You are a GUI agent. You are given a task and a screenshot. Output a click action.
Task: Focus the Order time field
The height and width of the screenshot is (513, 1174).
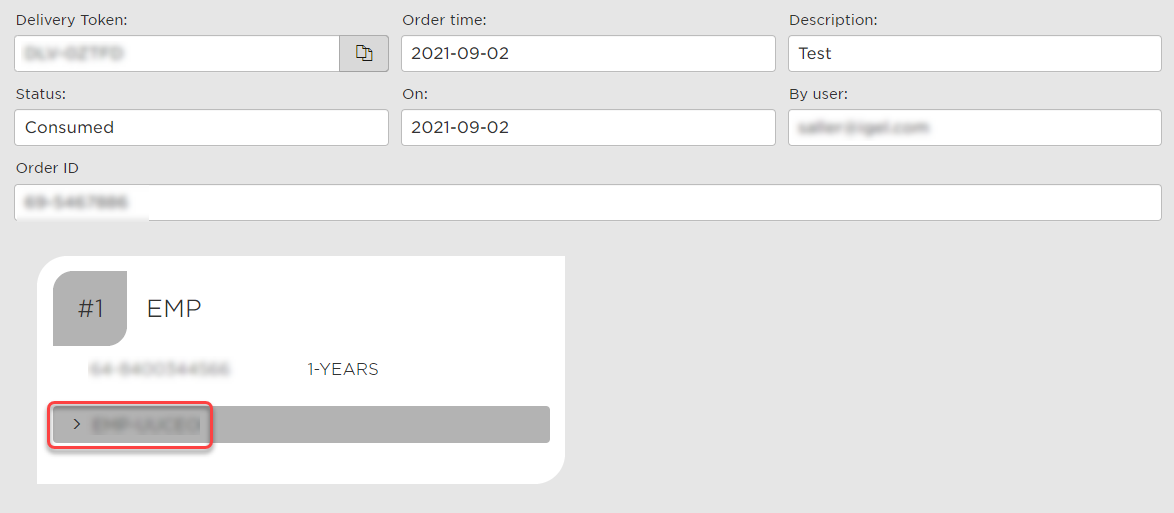pos(588,54)
